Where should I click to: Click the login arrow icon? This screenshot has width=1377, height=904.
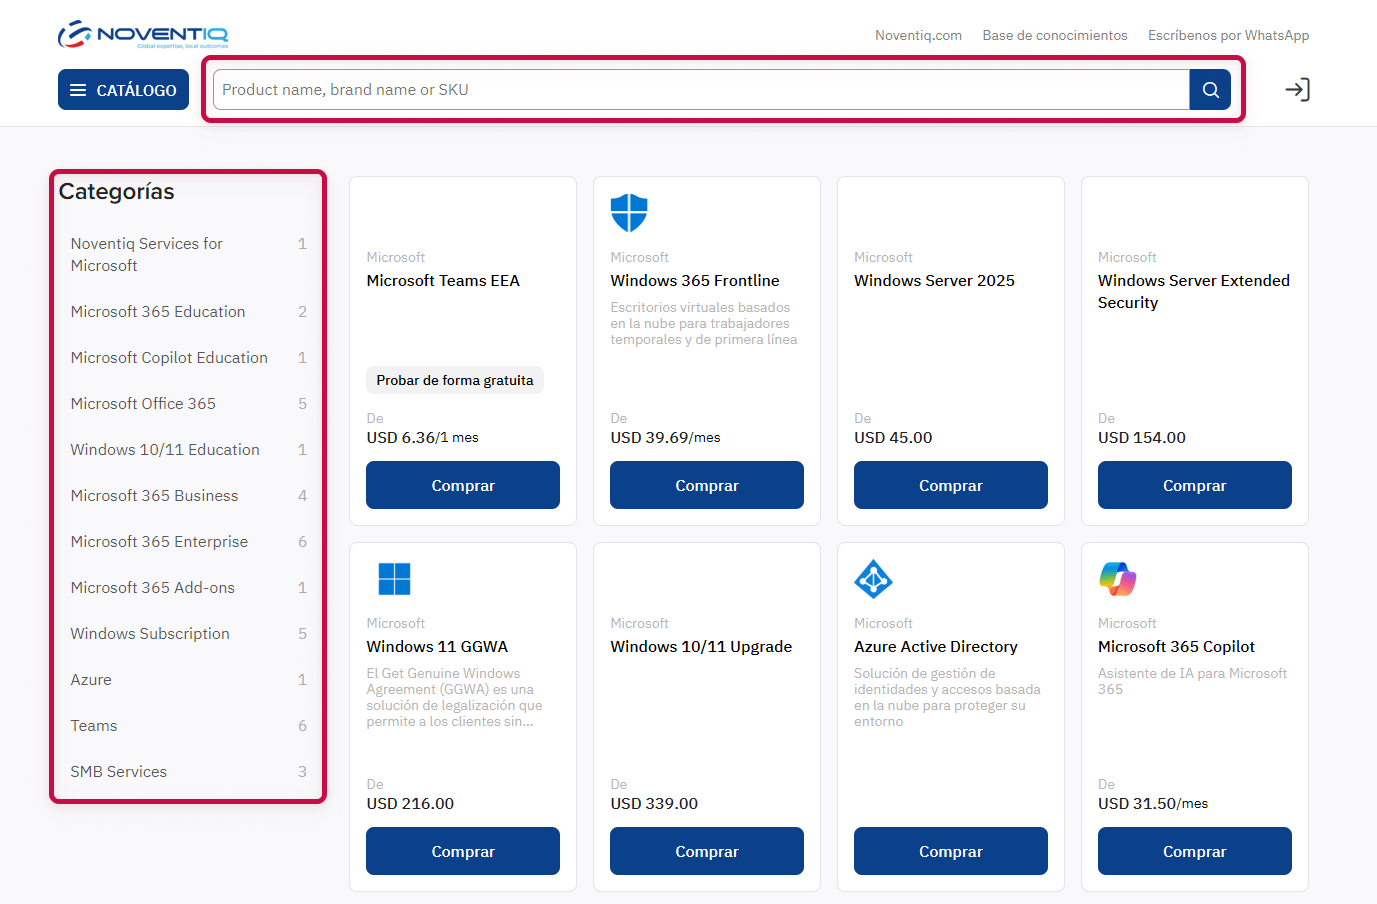(1297, 90)
